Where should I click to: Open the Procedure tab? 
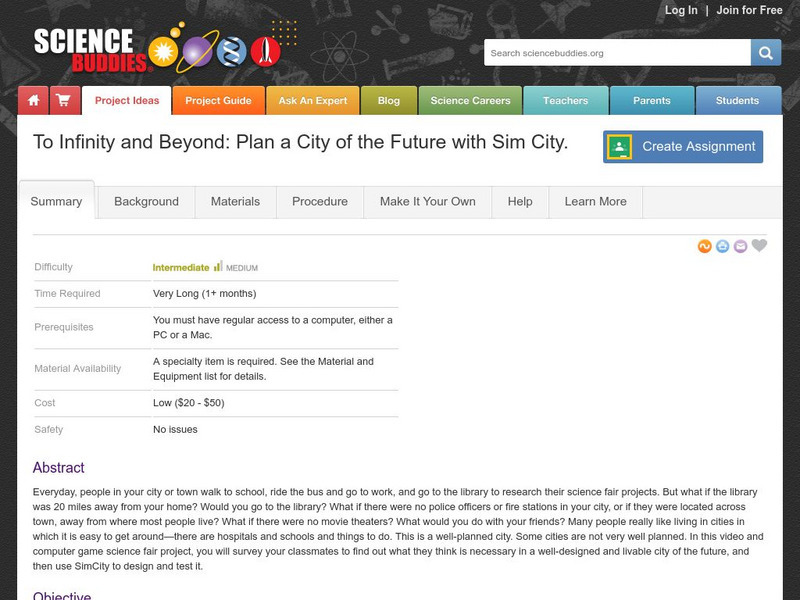[x=320, y=202]
